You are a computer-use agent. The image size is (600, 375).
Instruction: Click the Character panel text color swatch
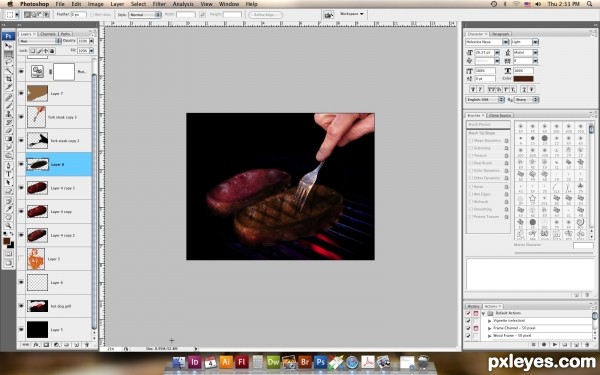click(x=523, y=78)
